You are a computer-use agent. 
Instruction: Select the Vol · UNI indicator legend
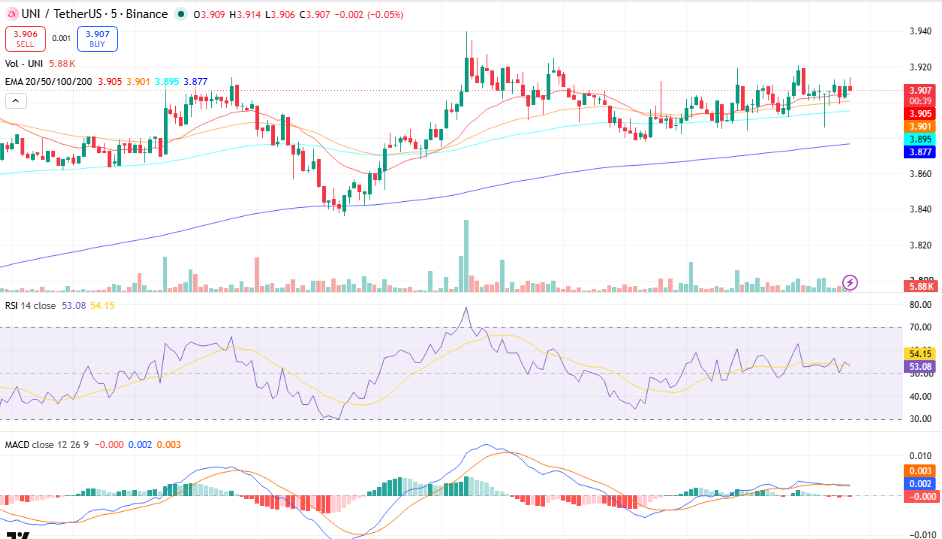coord(24,64)
